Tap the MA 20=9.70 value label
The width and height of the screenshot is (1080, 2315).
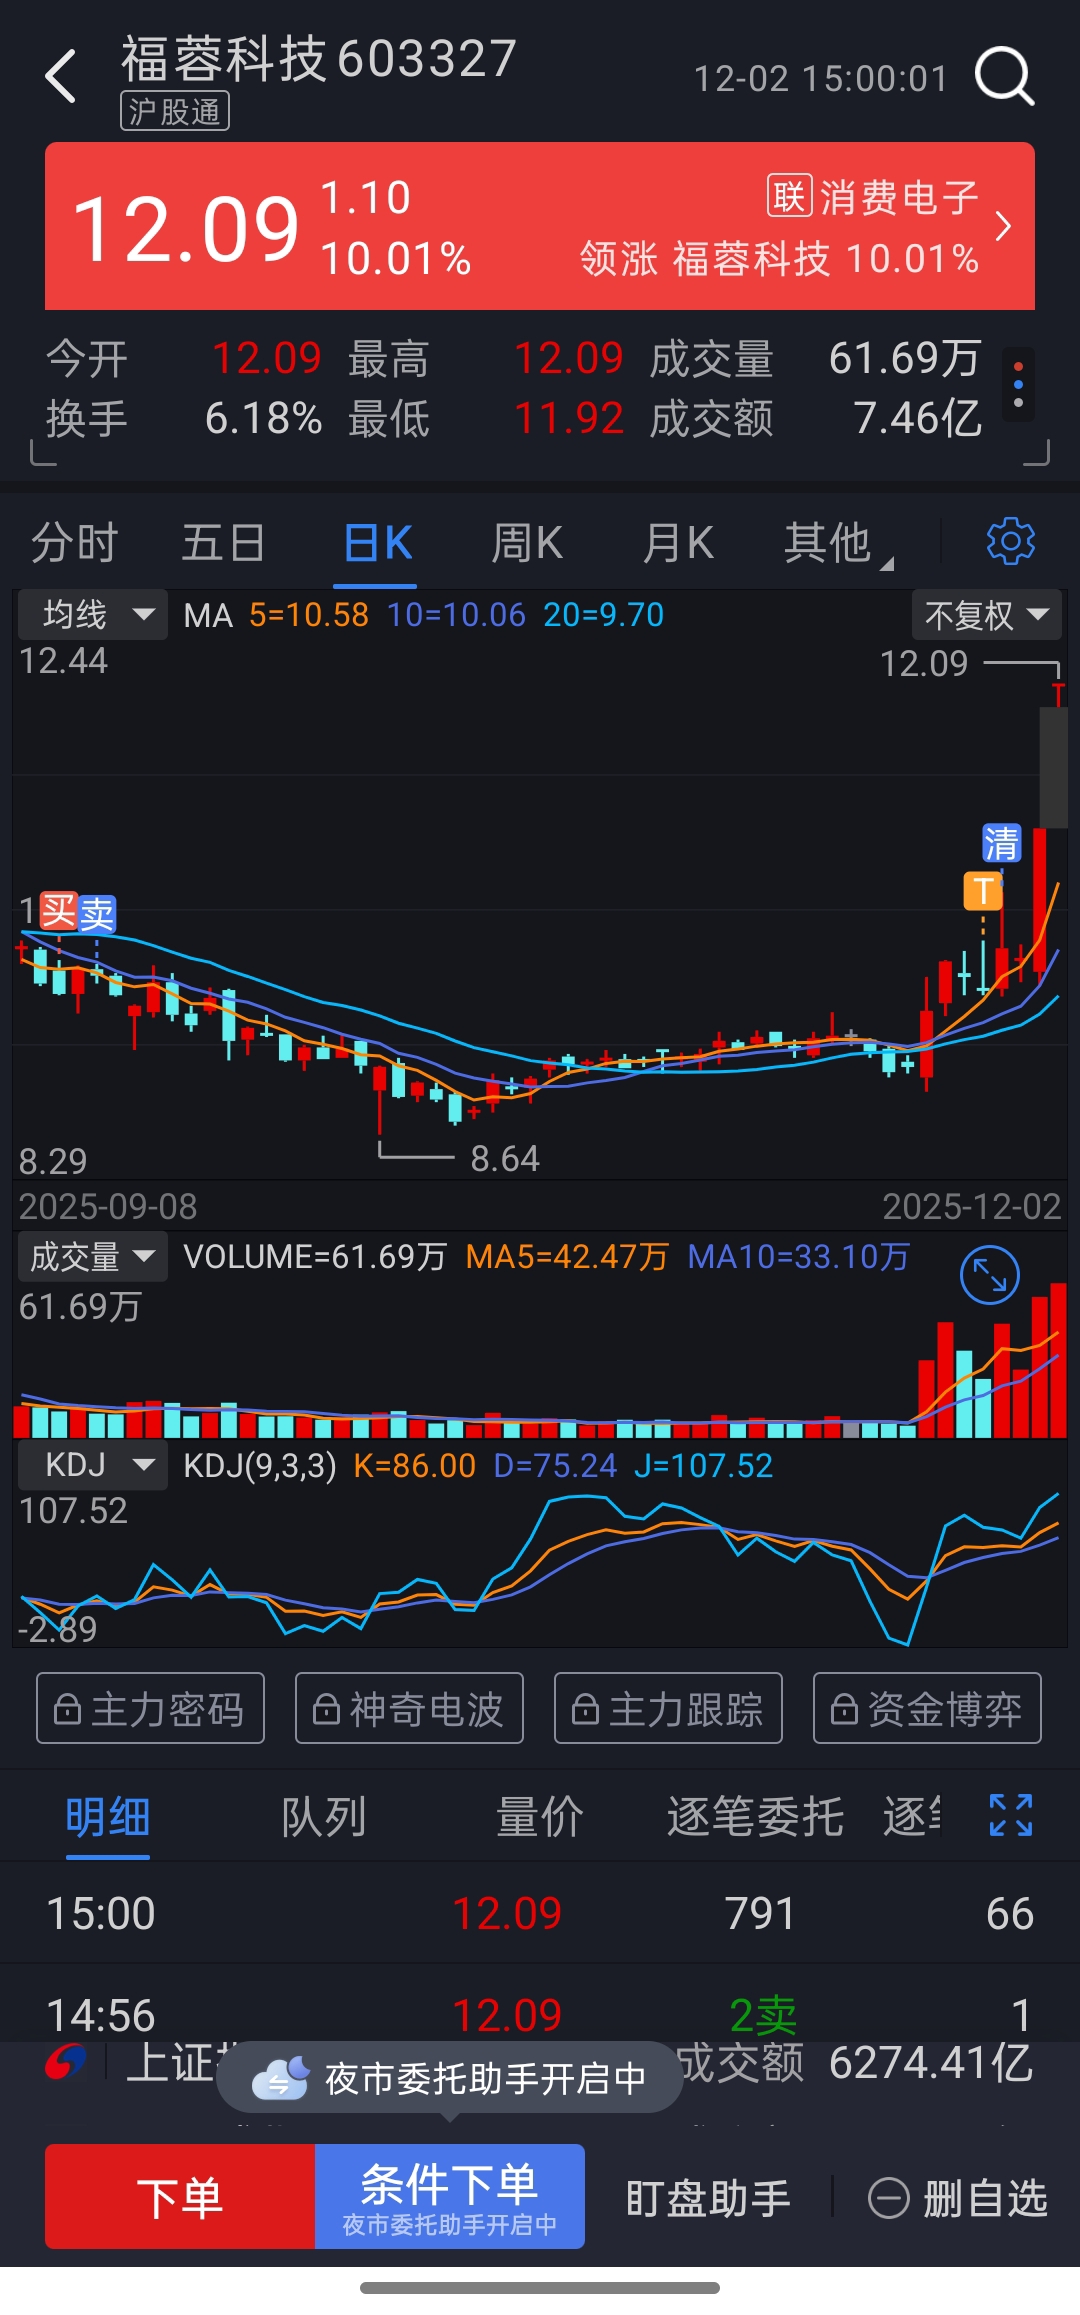[x=604, y=615]
